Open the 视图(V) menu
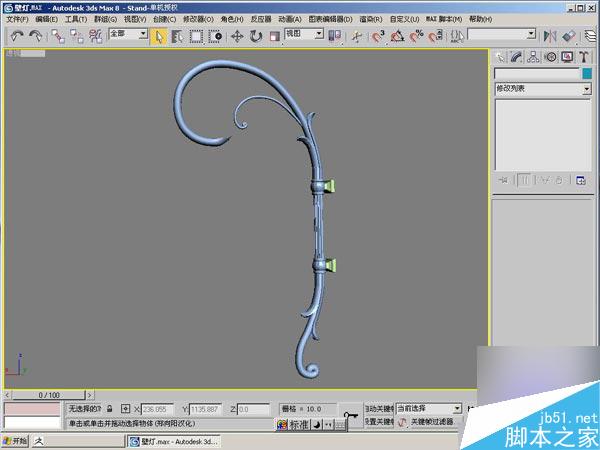600x450 pixels. [135, 19]
